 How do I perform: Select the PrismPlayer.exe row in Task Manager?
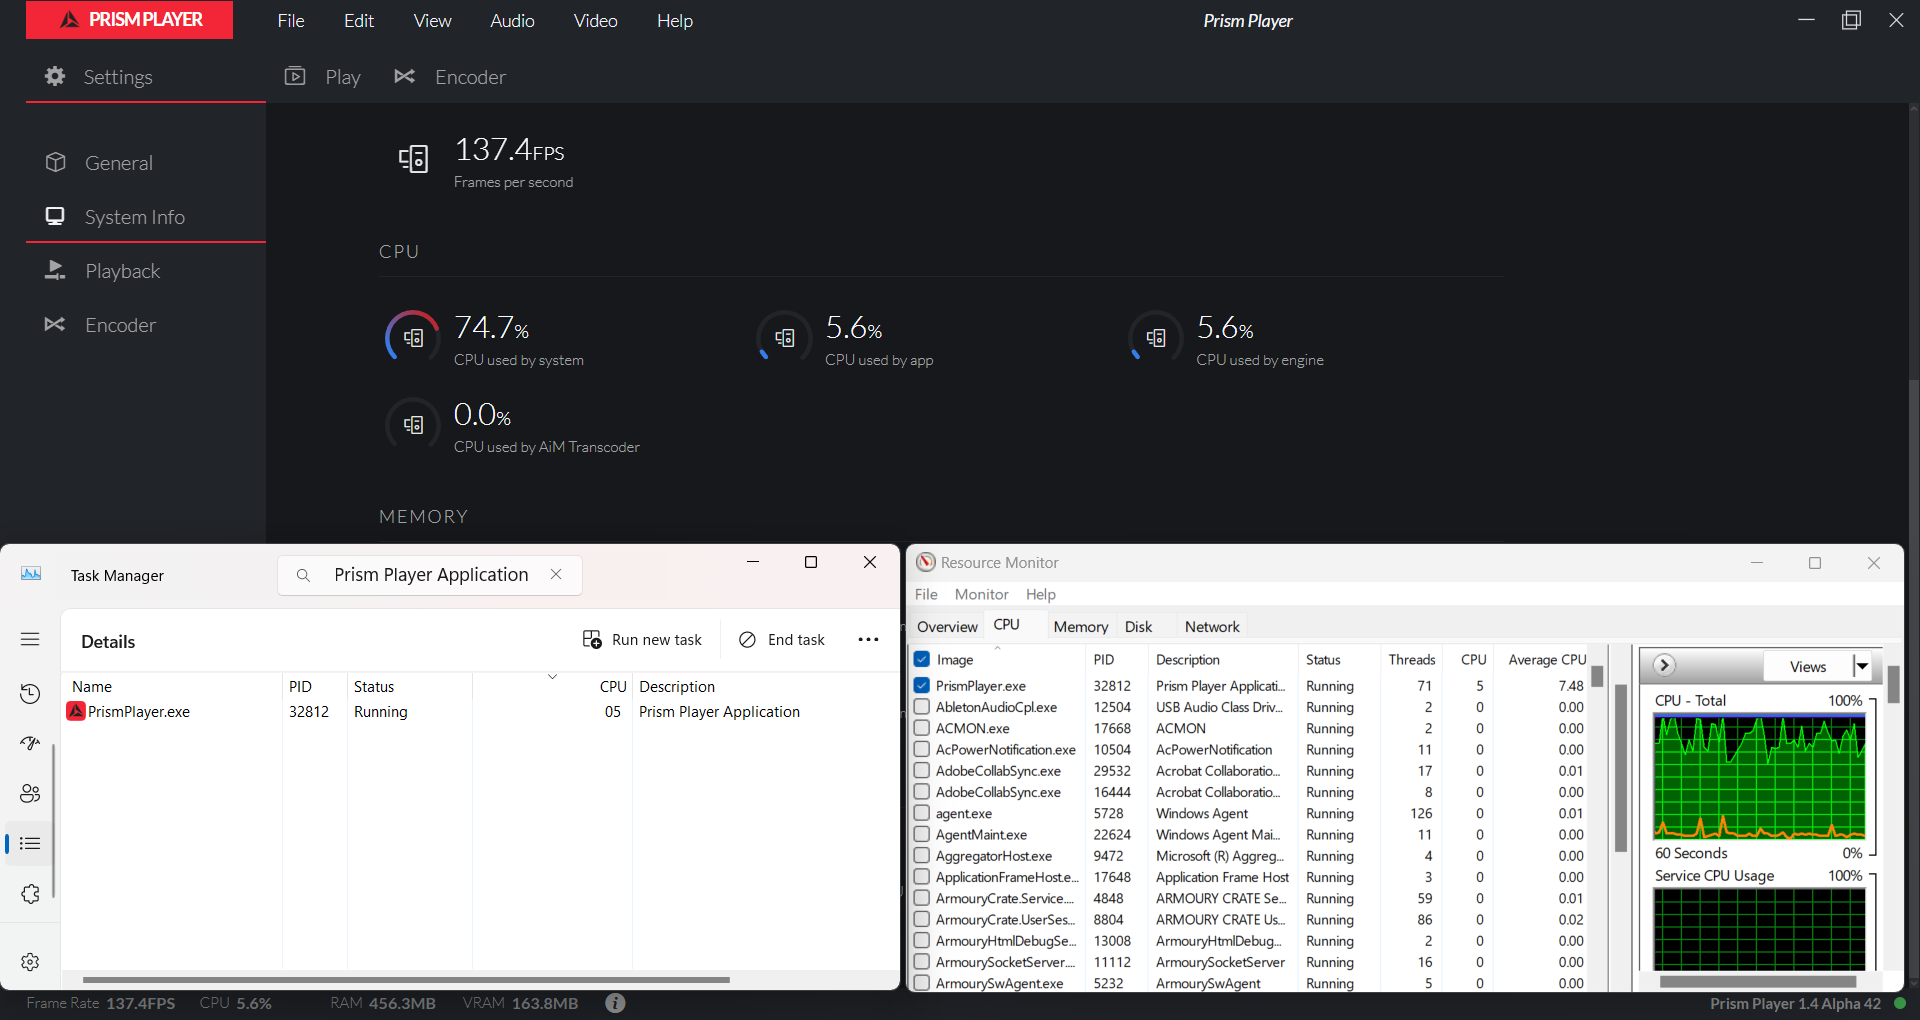[480, 712]
